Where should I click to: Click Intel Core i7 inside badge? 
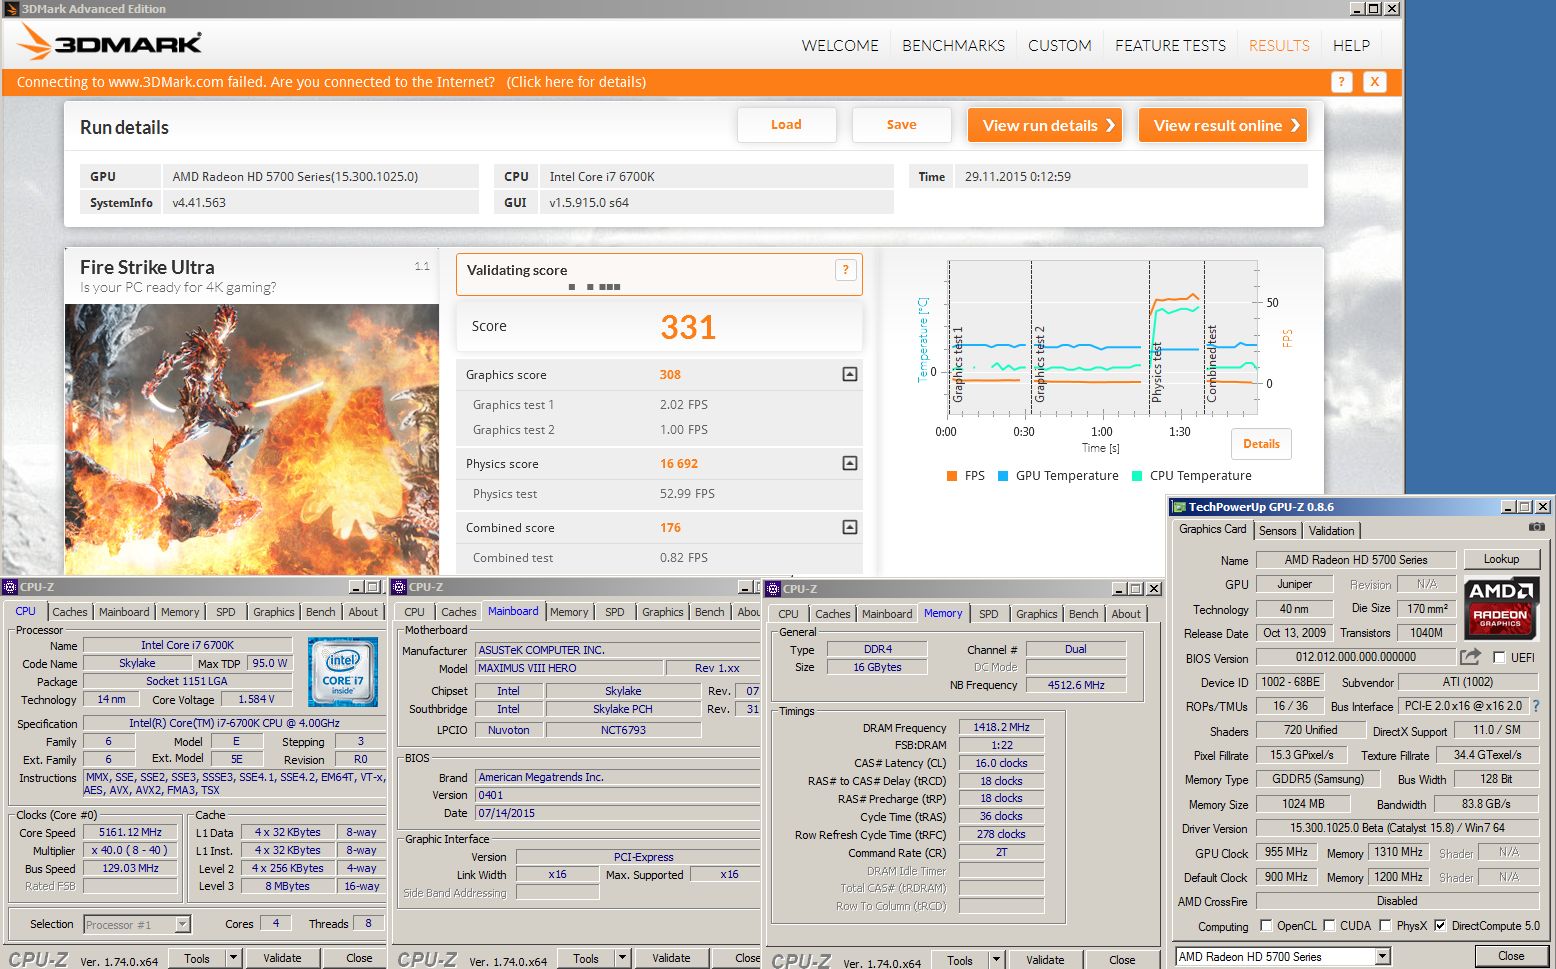coord(343,672)
